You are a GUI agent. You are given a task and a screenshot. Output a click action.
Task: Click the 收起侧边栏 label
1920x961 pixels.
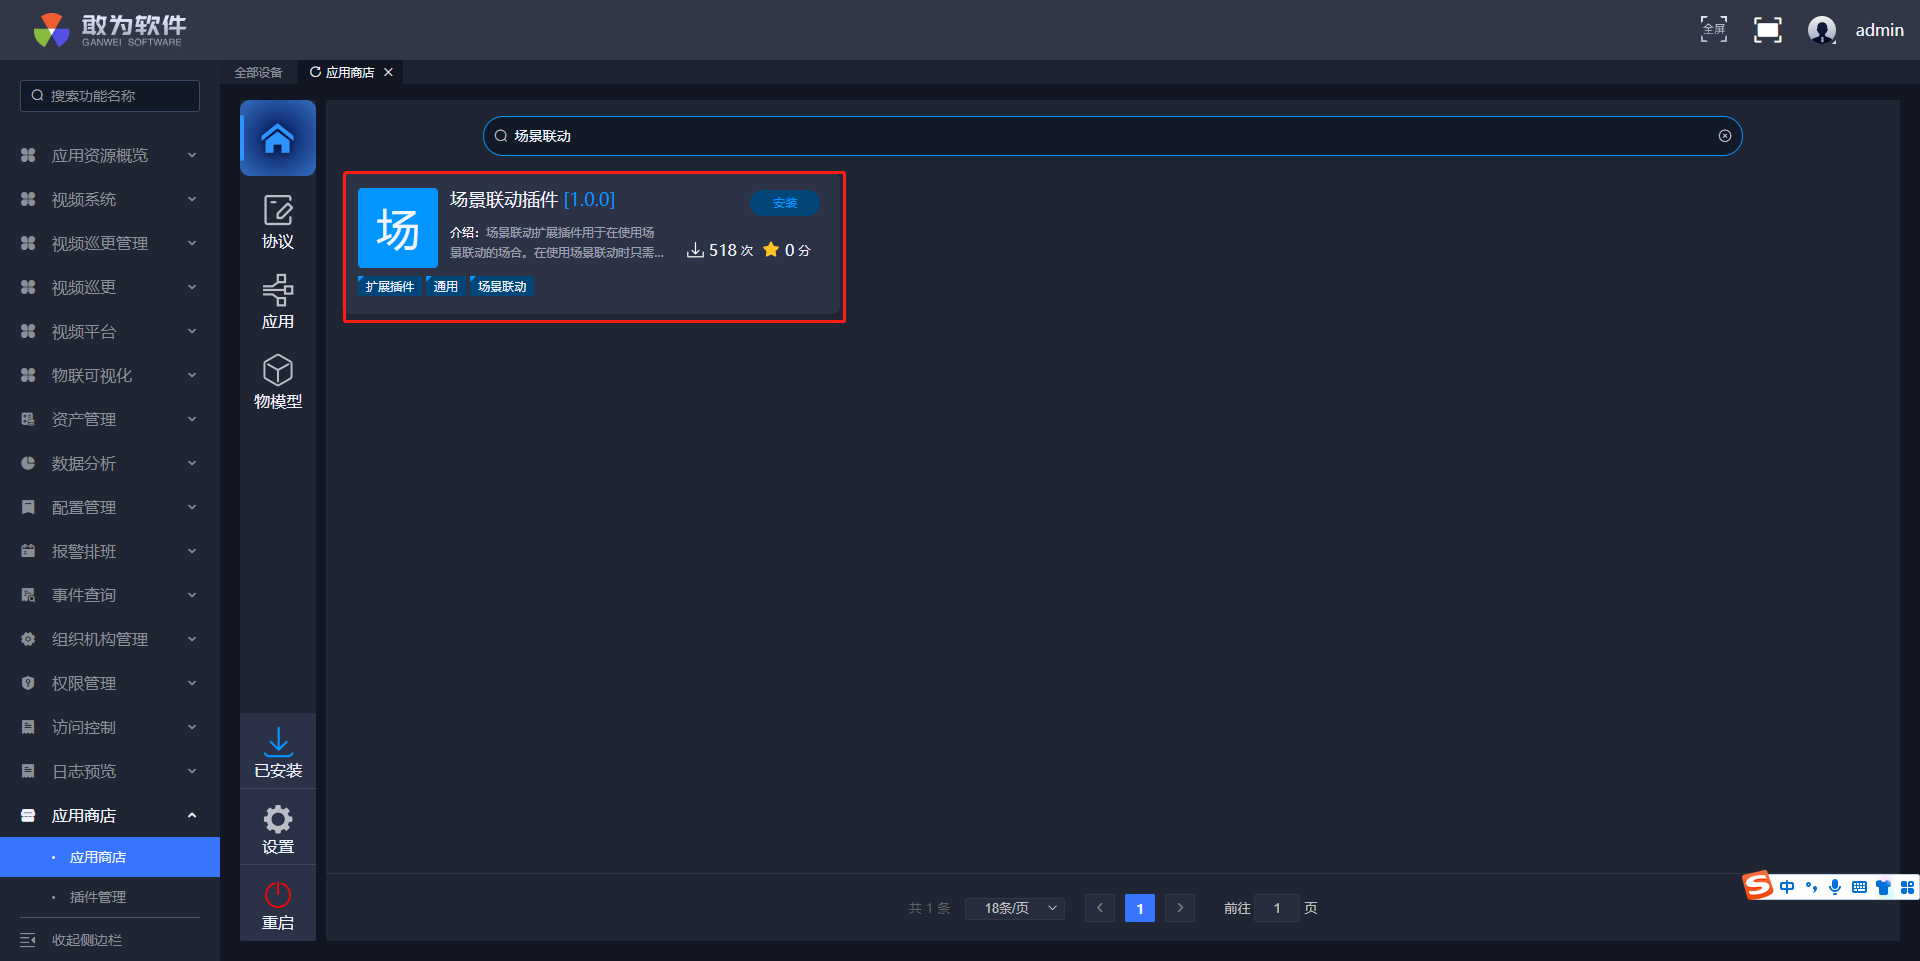tap(87, 940)
